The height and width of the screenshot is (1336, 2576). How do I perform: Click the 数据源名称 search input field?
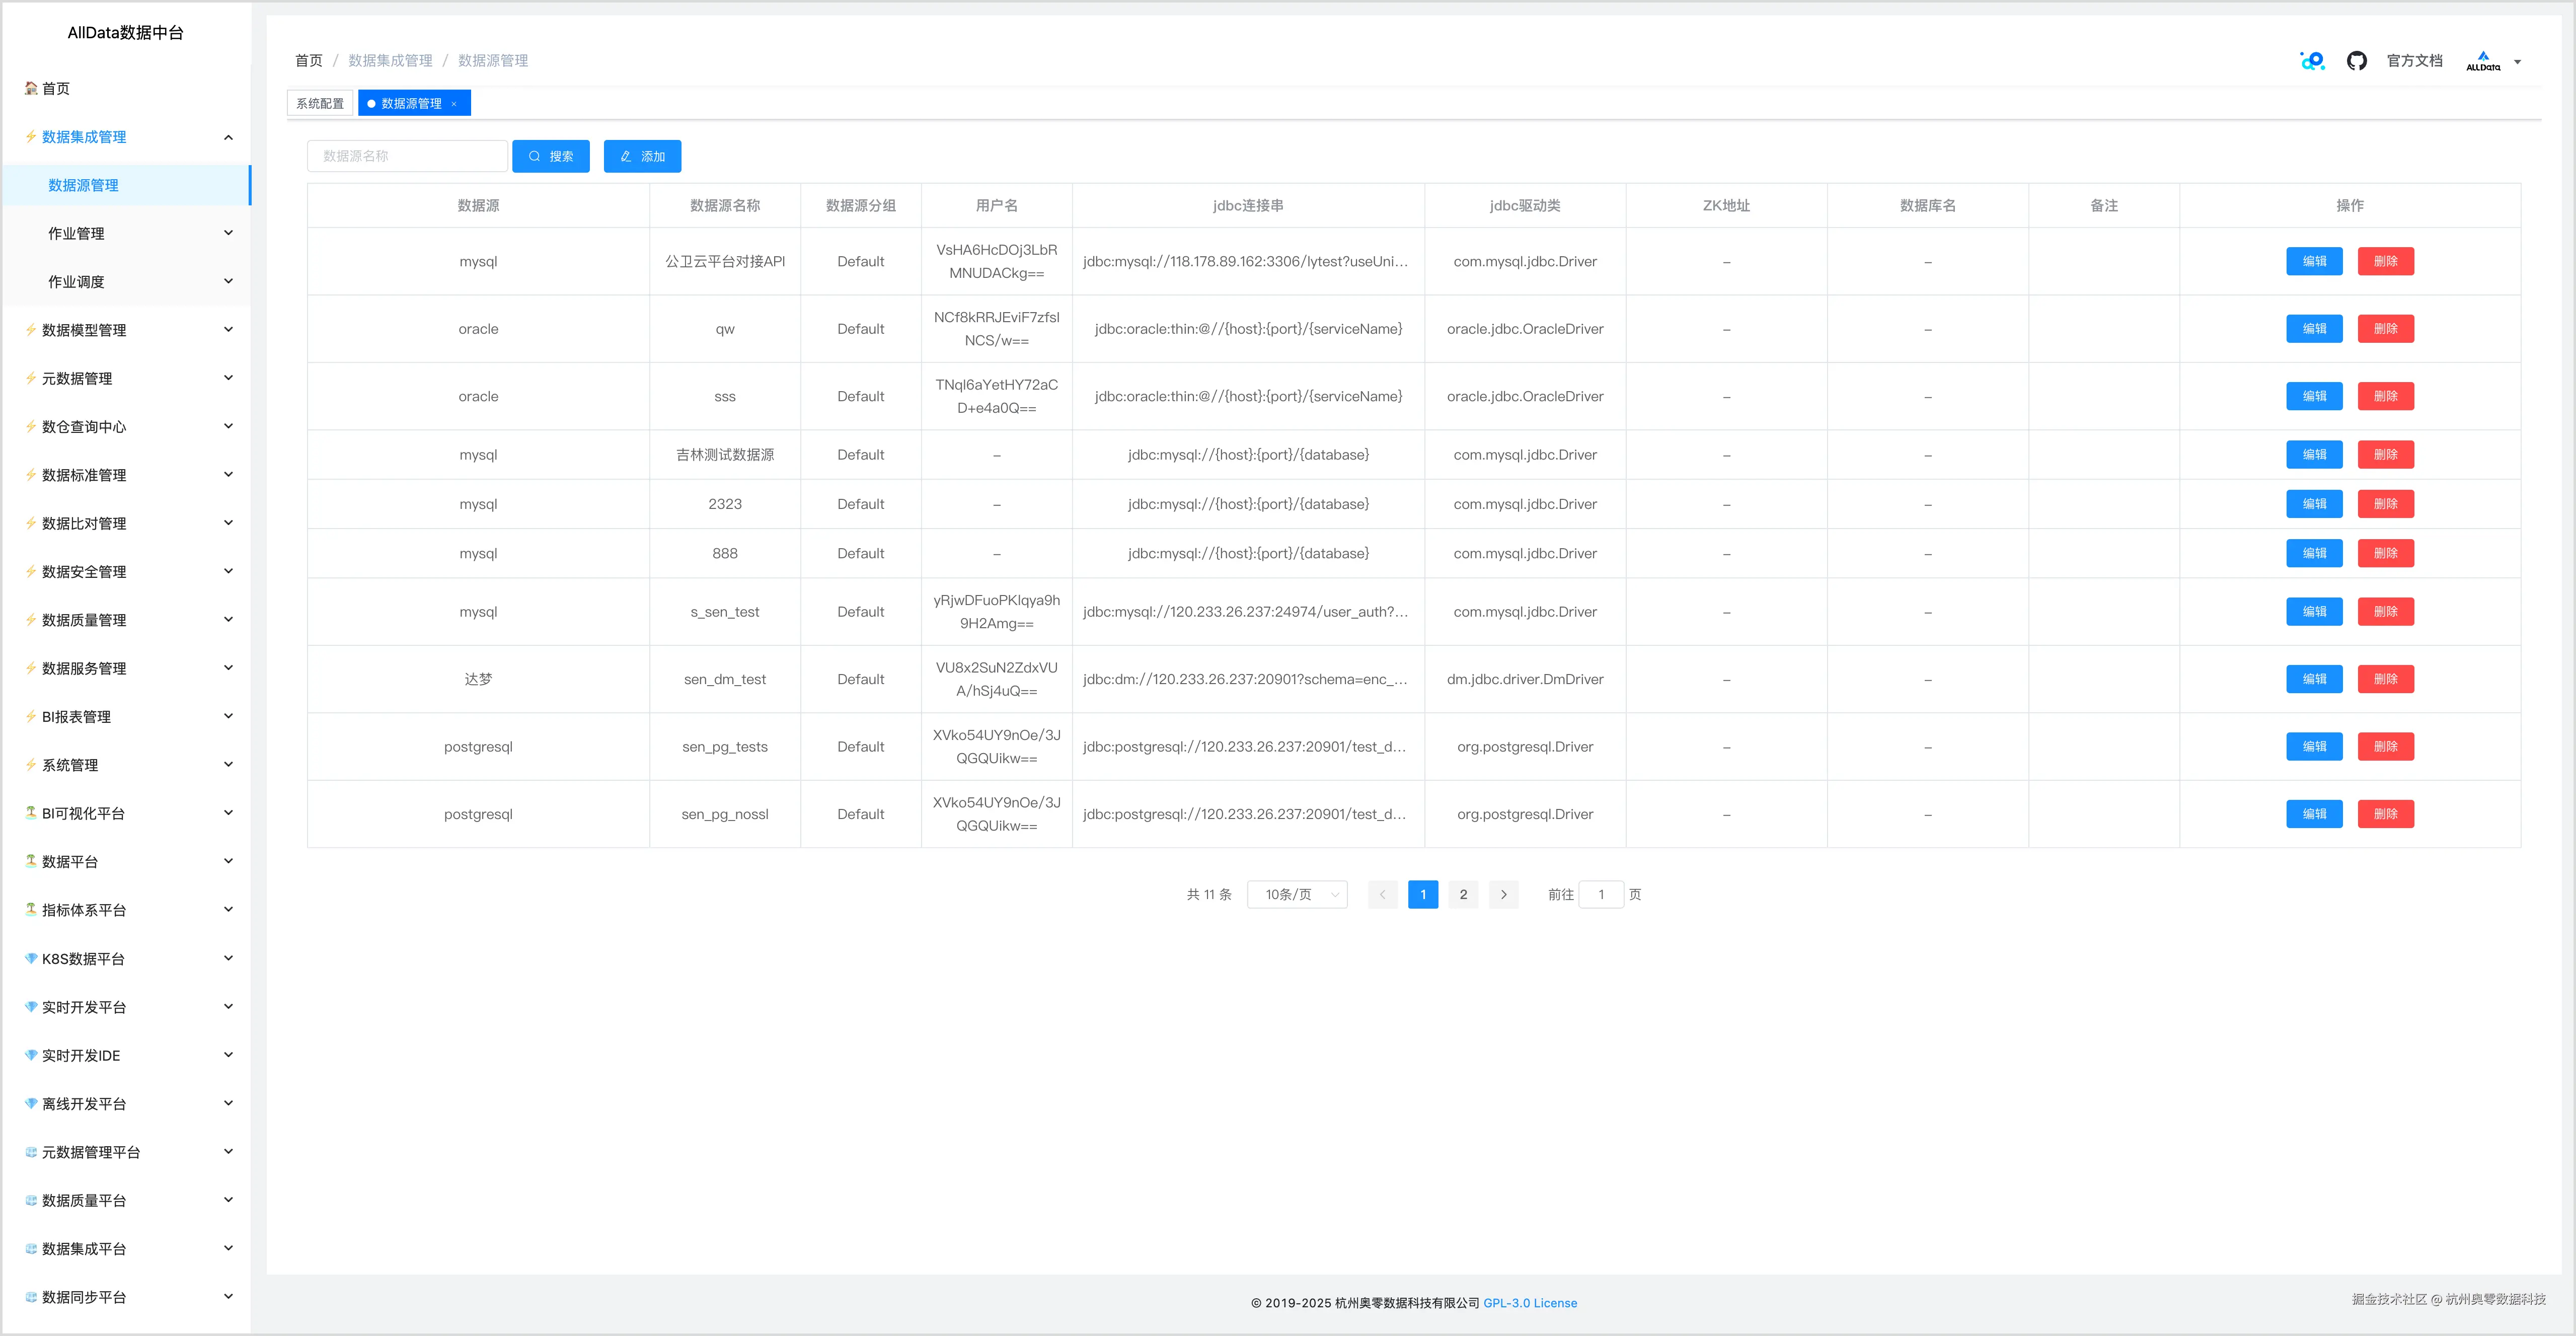coord(407,156)
